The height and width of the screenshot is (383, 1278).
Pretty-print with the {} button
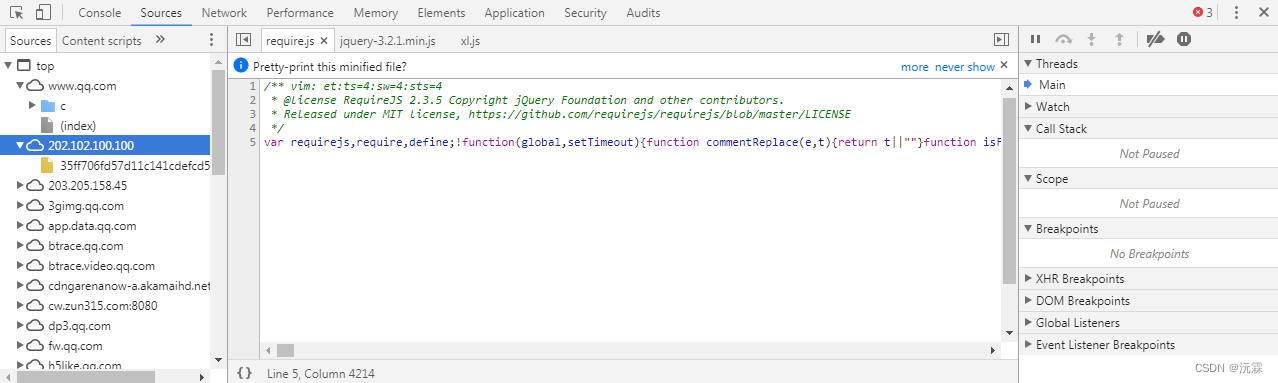click(244, 373)
